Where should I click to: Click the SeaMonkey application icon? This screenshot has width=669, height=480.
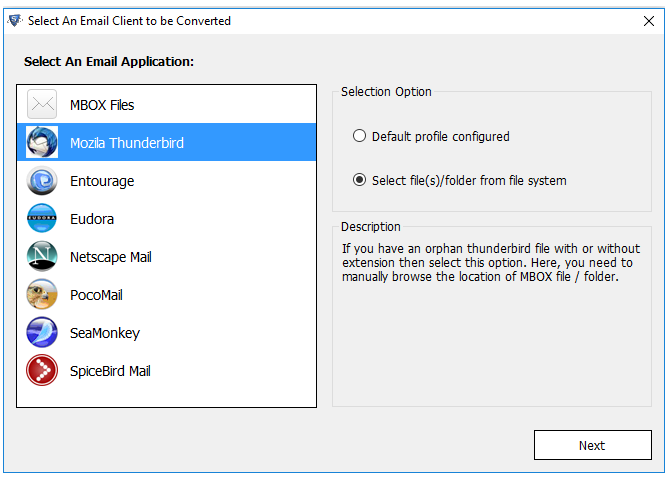(x=42, y=332)
